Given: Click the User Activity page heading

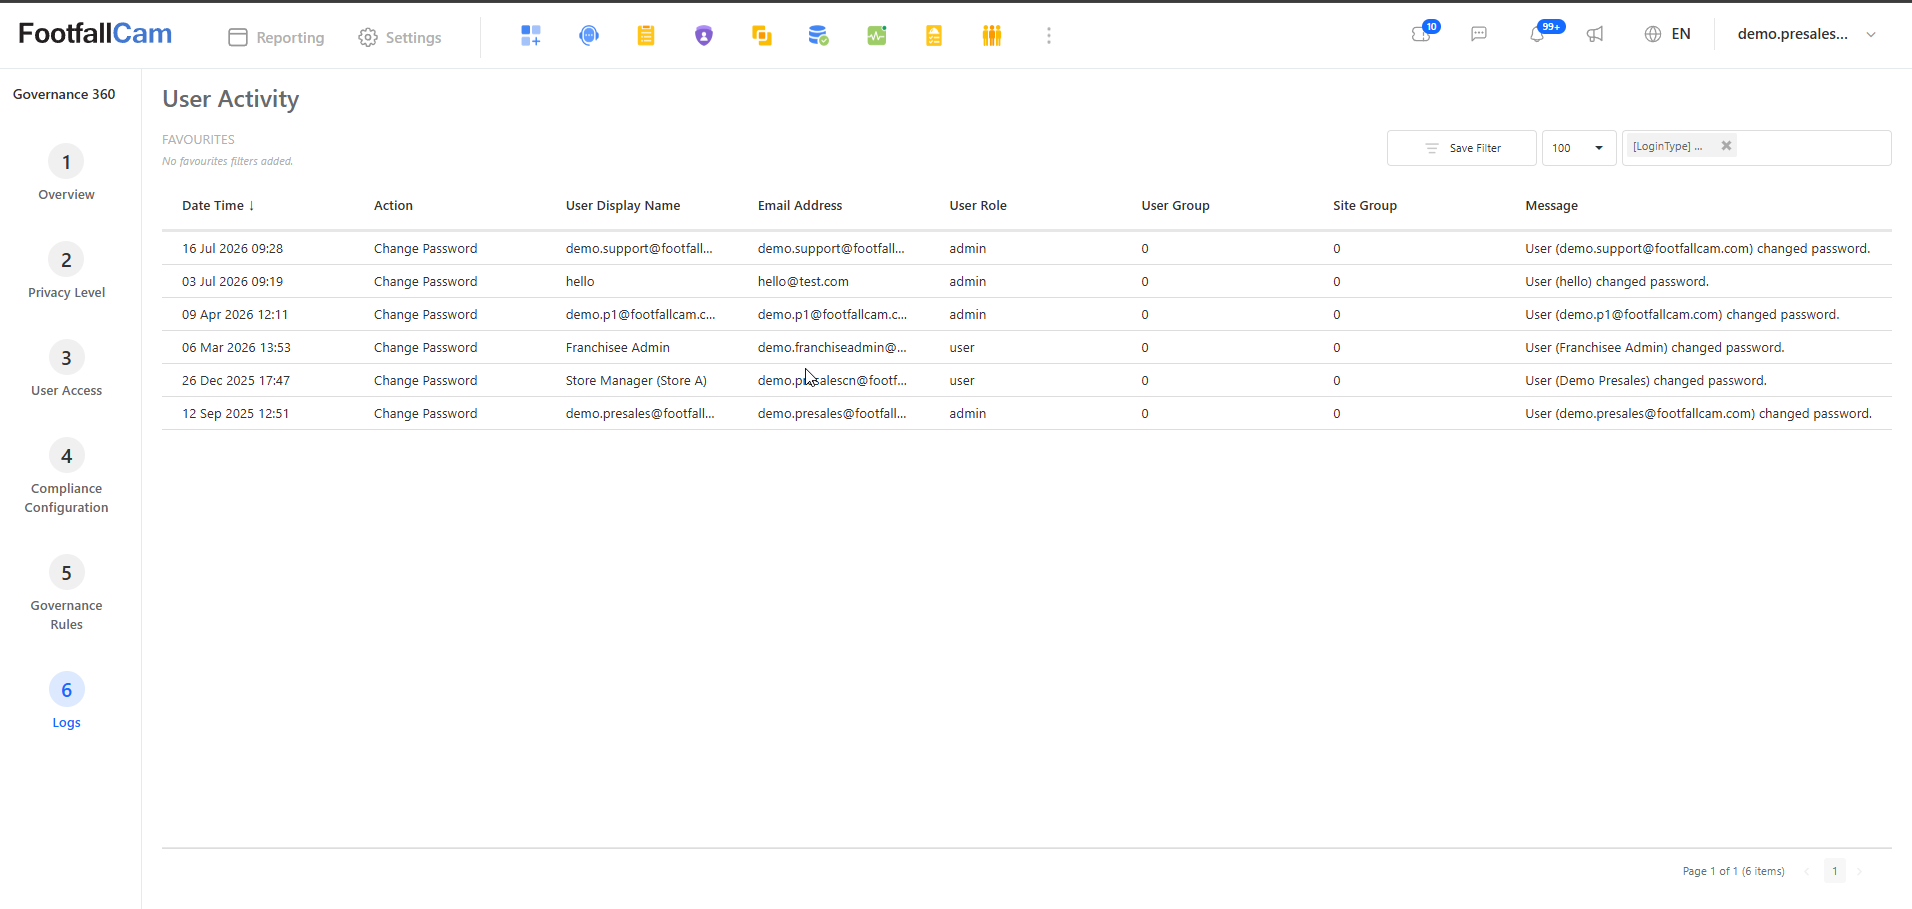Looking at the screenshot, I should tap(231, 99).
